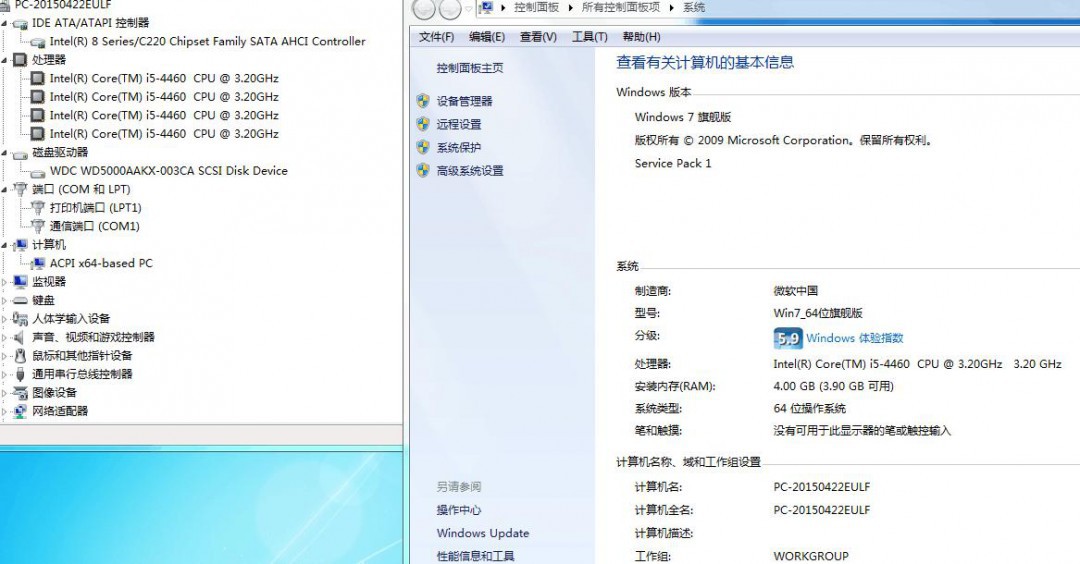Click the arrow after 控制面板 in breadcrumb
The image size is (1080, 564).
click(571, 8)
